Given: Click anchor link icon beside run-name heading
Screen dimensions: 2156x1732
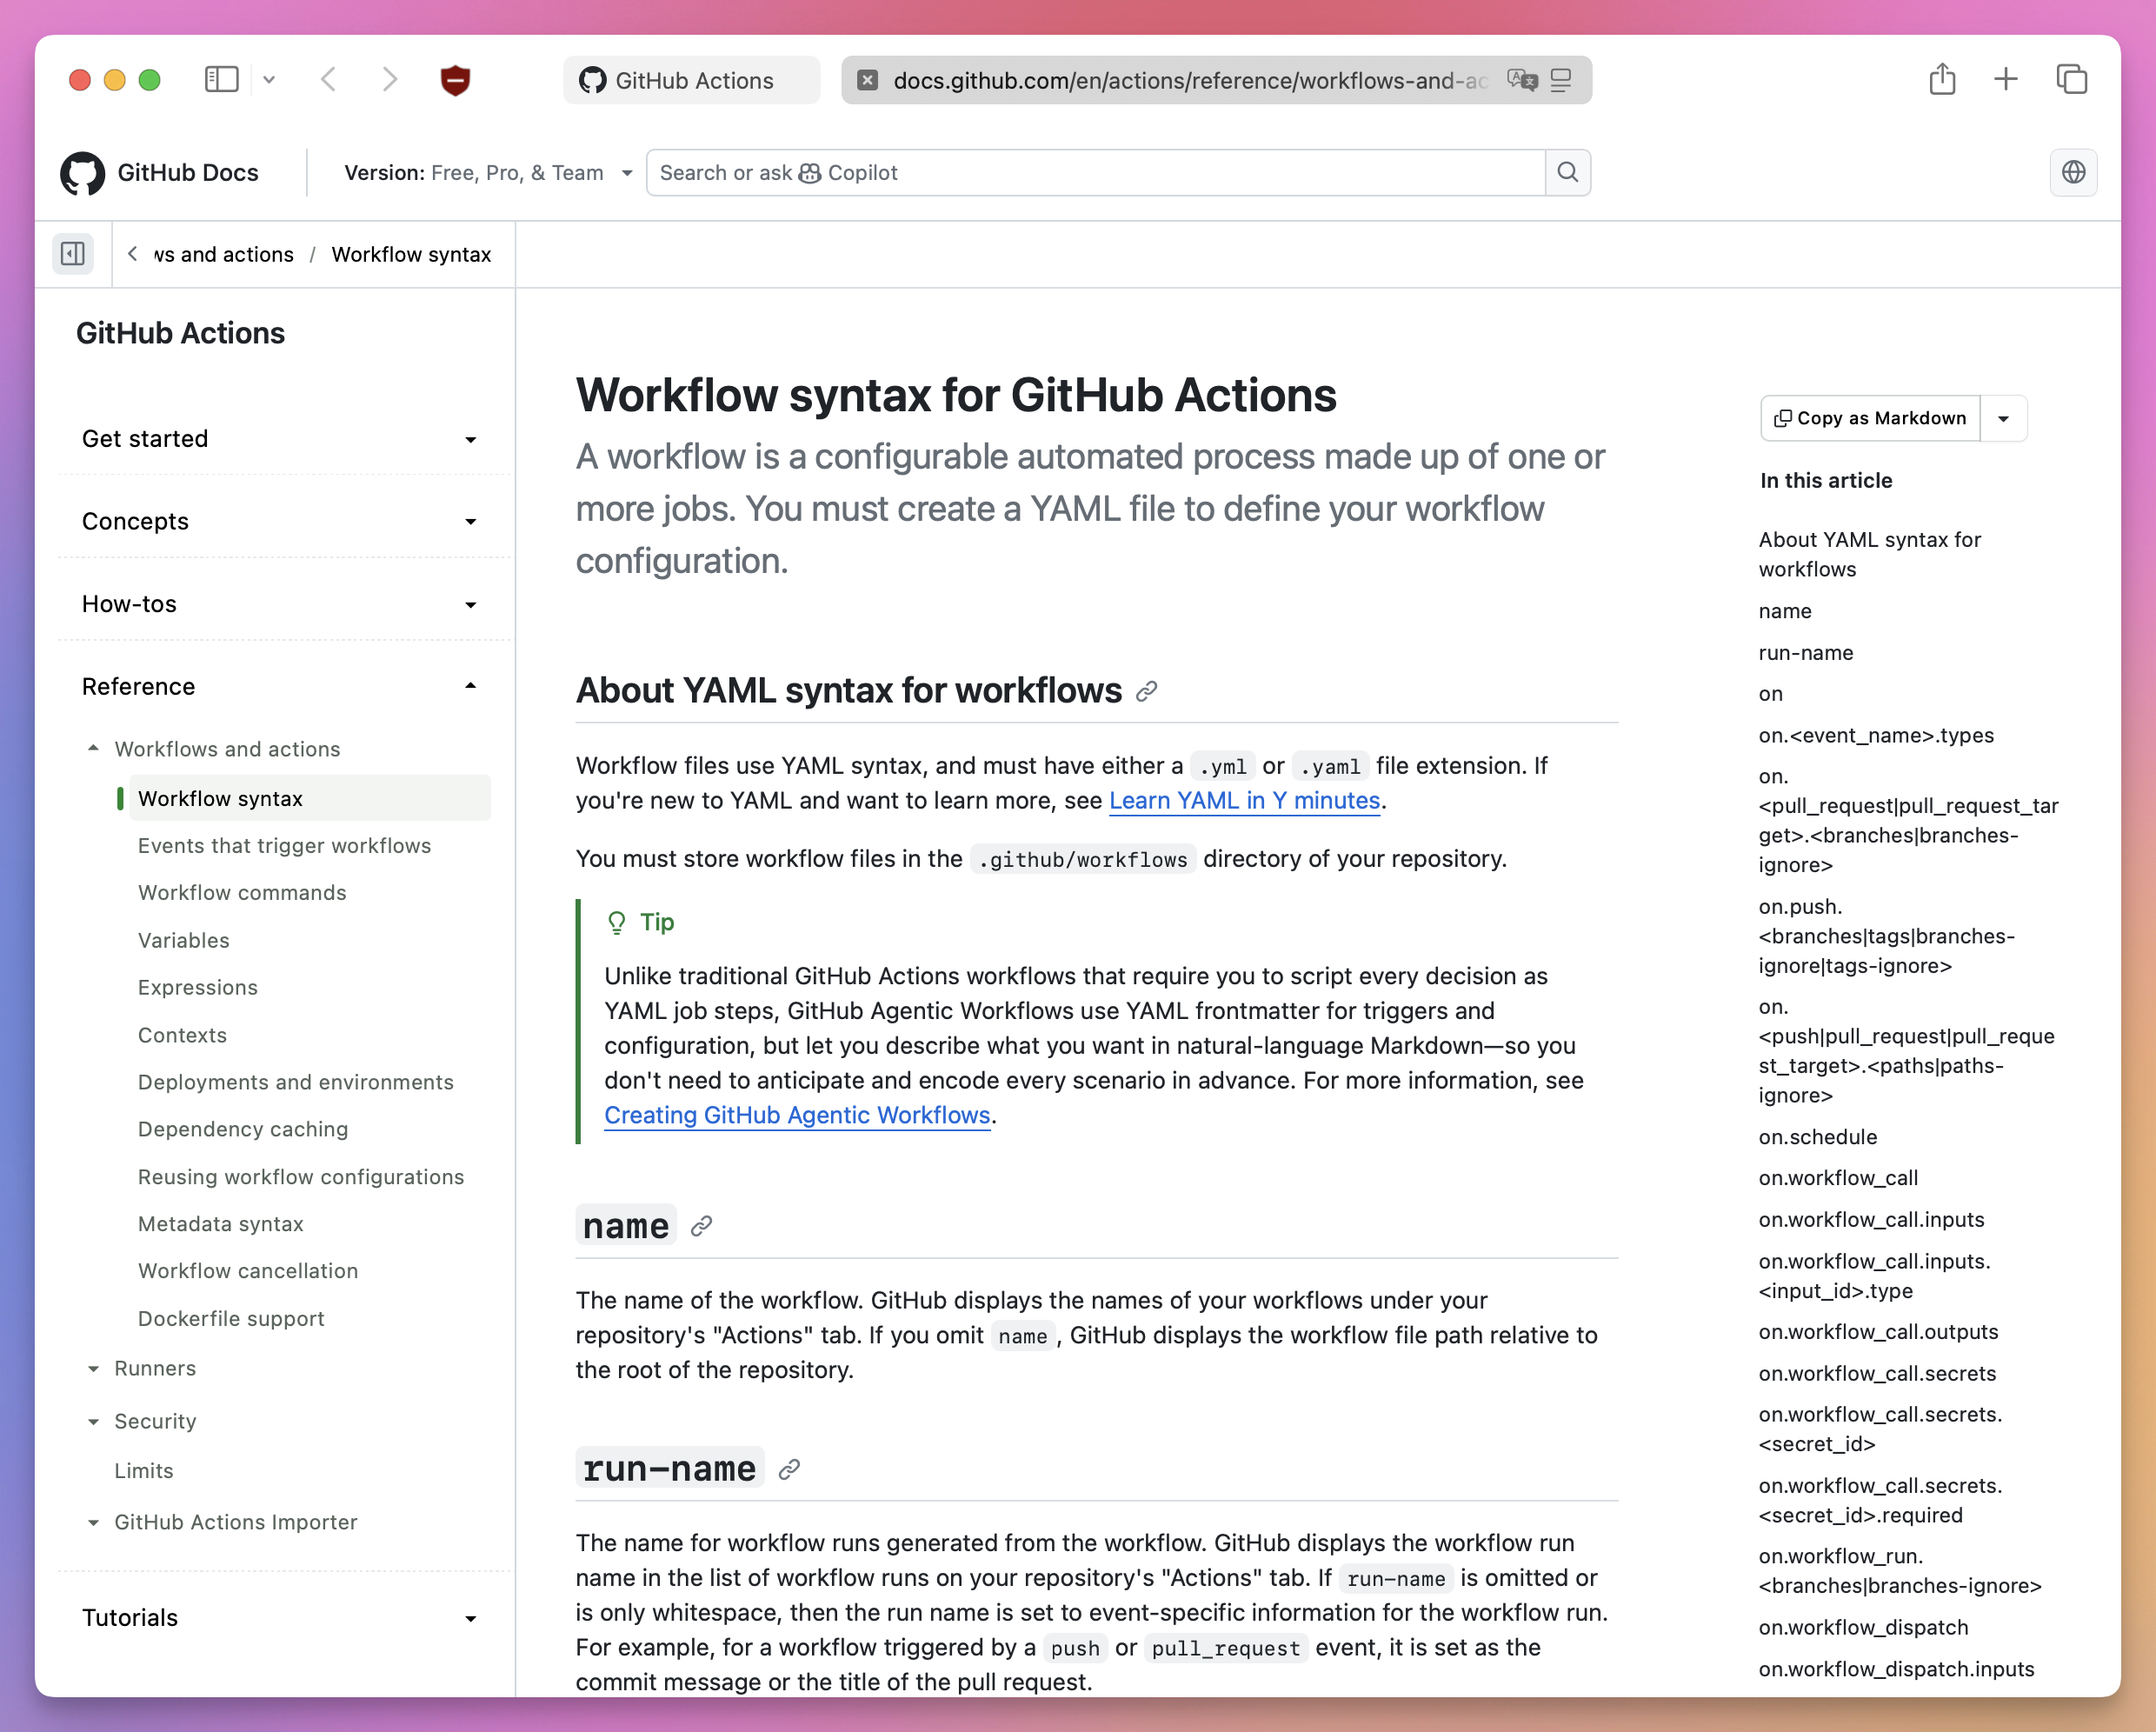Looking at the screenshot, I should [789, 1469].
